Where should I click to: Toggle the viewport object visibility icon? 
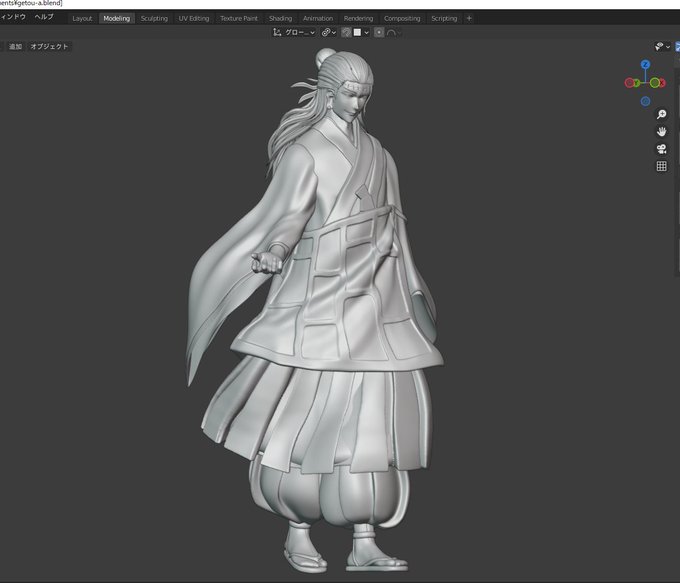point(660,46)
